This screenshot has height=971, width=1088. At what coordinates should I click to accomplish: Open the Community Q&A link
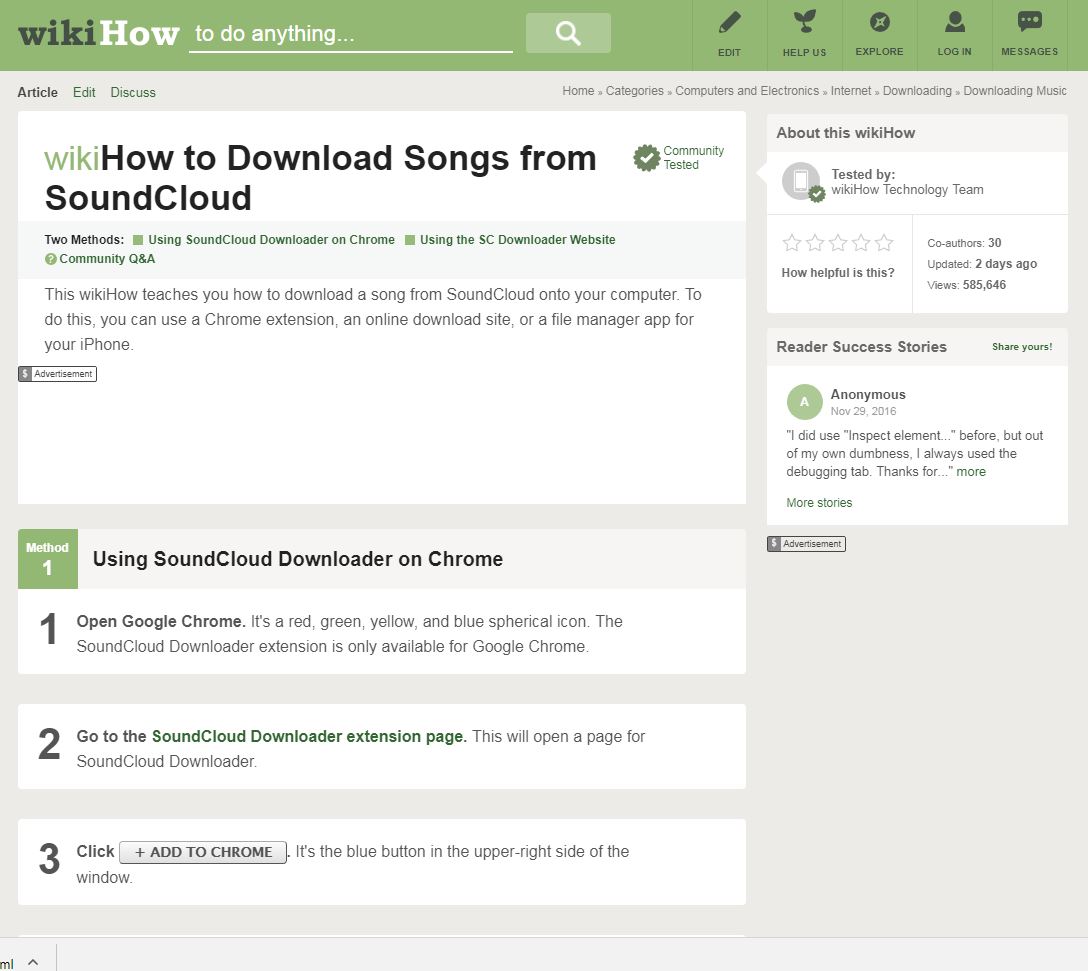point(107,259)
